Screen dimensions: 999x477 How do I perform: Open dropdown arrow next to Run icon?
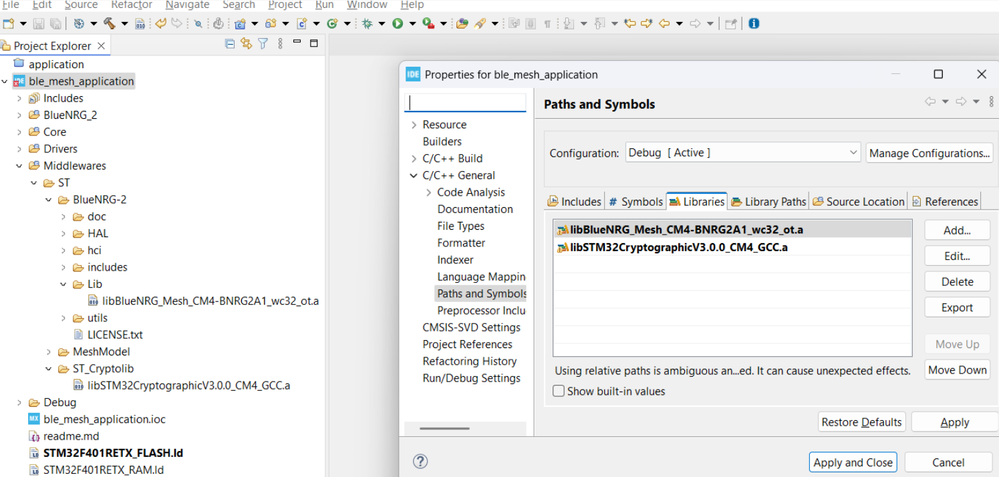coord(412,24)
